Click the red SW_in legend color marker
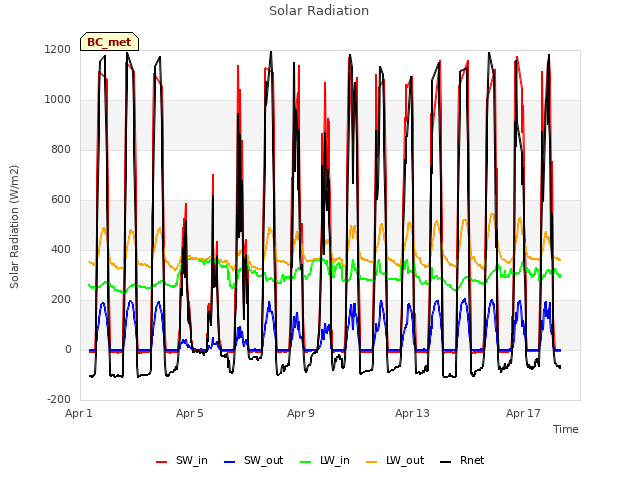The image size is (640, 480). click(x=162, y=462)
